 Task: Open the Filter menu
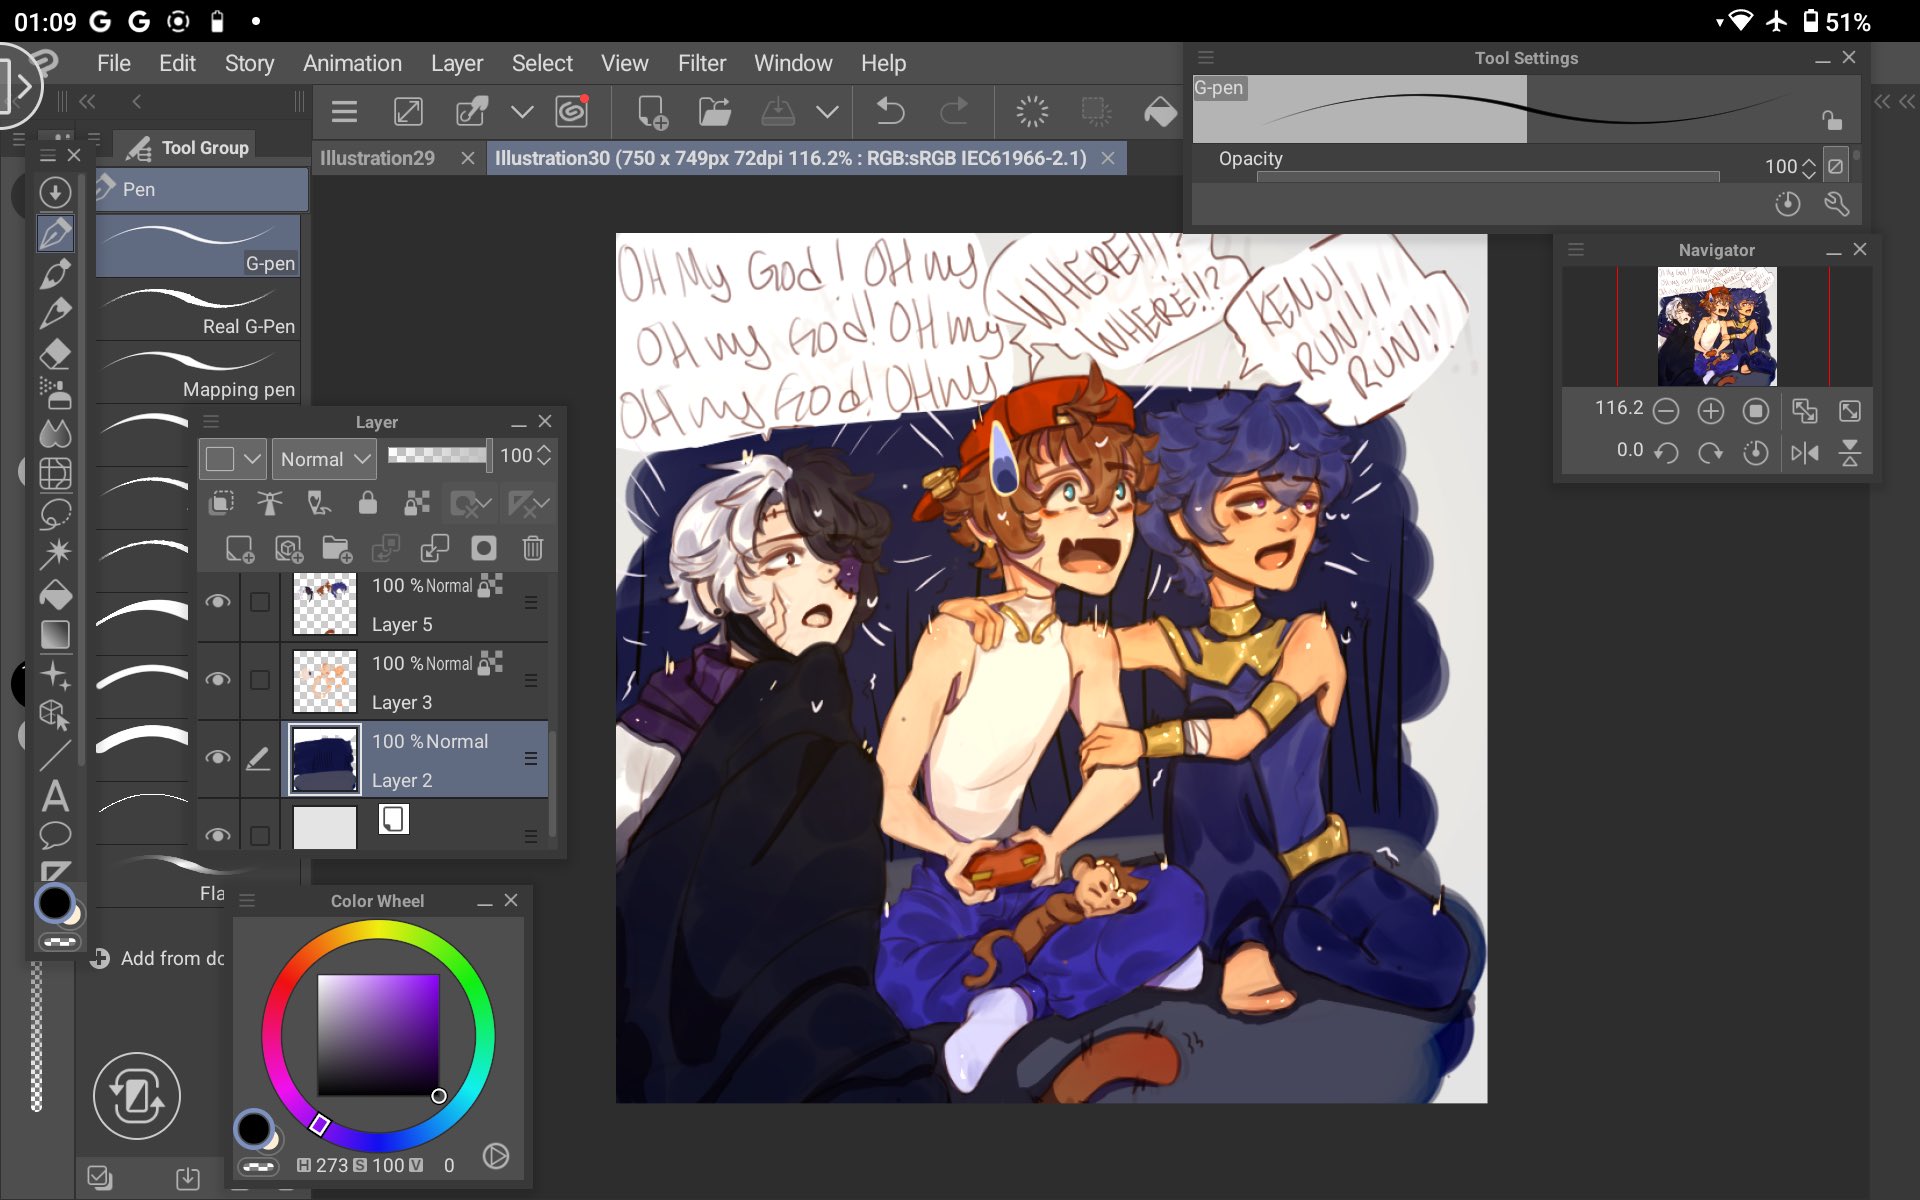tap(701, 63)
